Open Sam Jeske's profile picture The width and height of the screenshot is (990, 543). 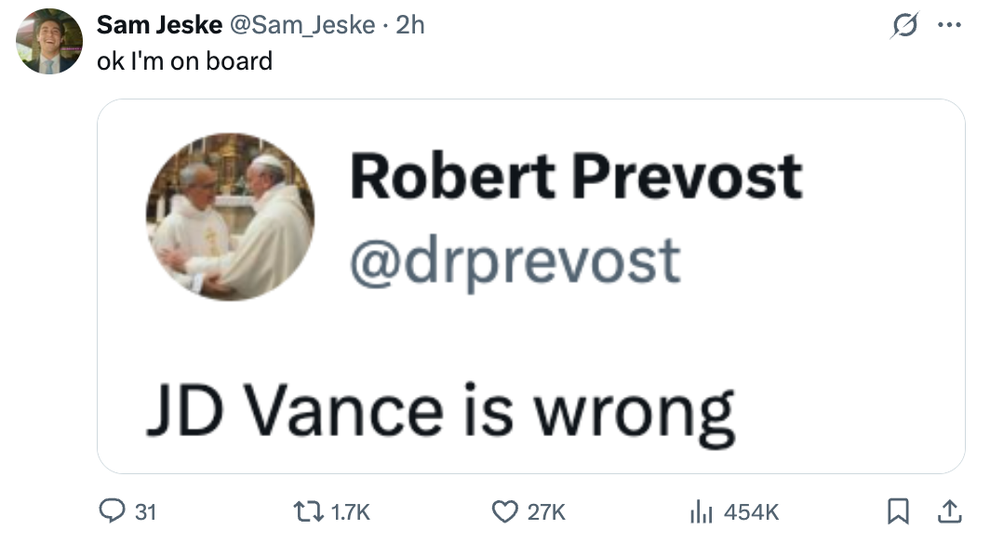tap(49, 41)
